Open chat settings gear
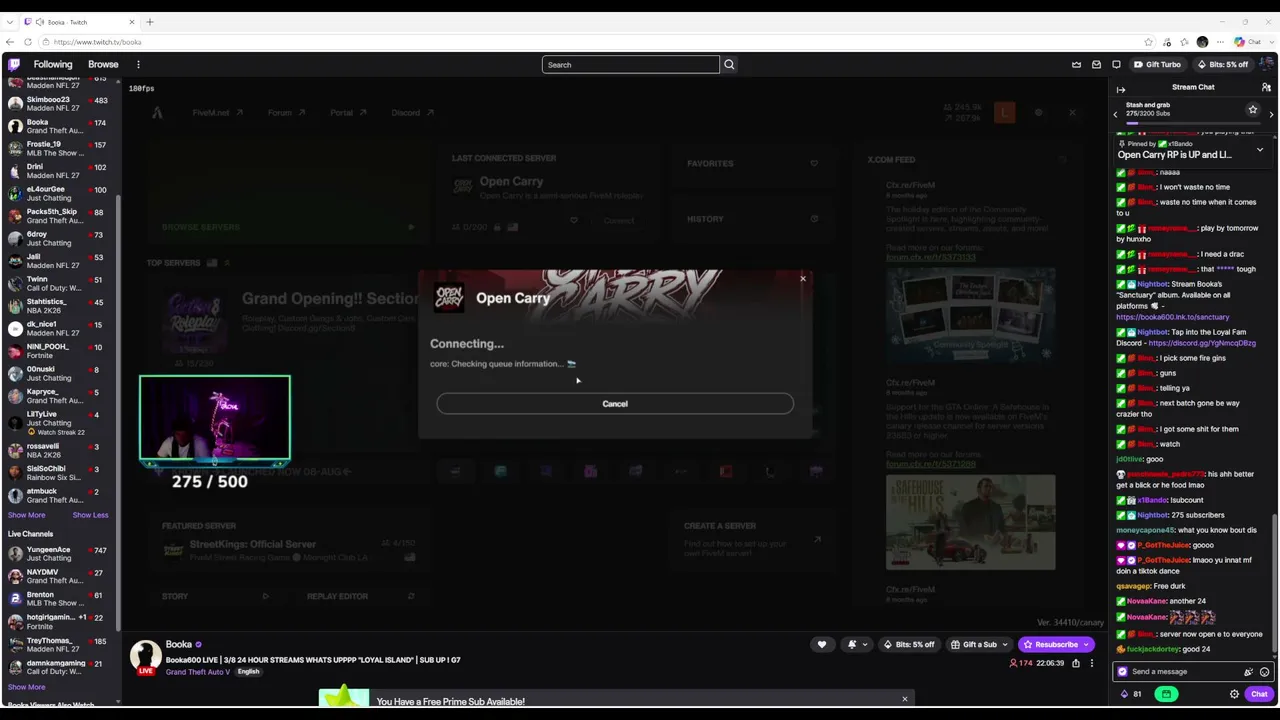 tap(1234, 694)
